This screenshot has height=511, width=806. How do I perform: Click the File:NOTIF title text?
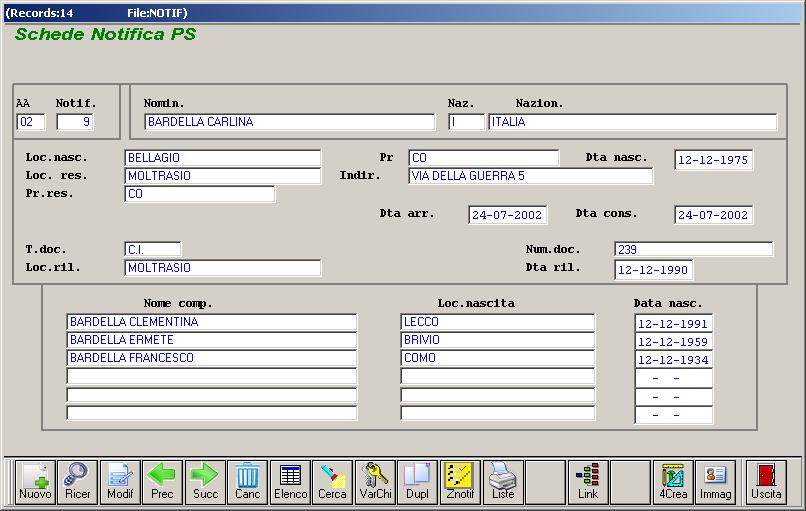point(157,13)
